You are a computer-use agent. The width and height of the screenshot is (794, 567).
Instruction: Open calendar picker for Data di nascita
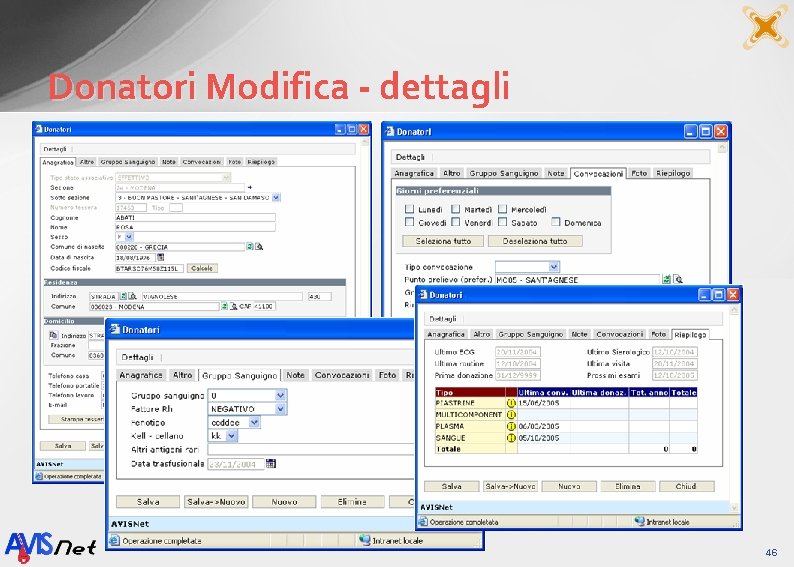pos(161,257)
